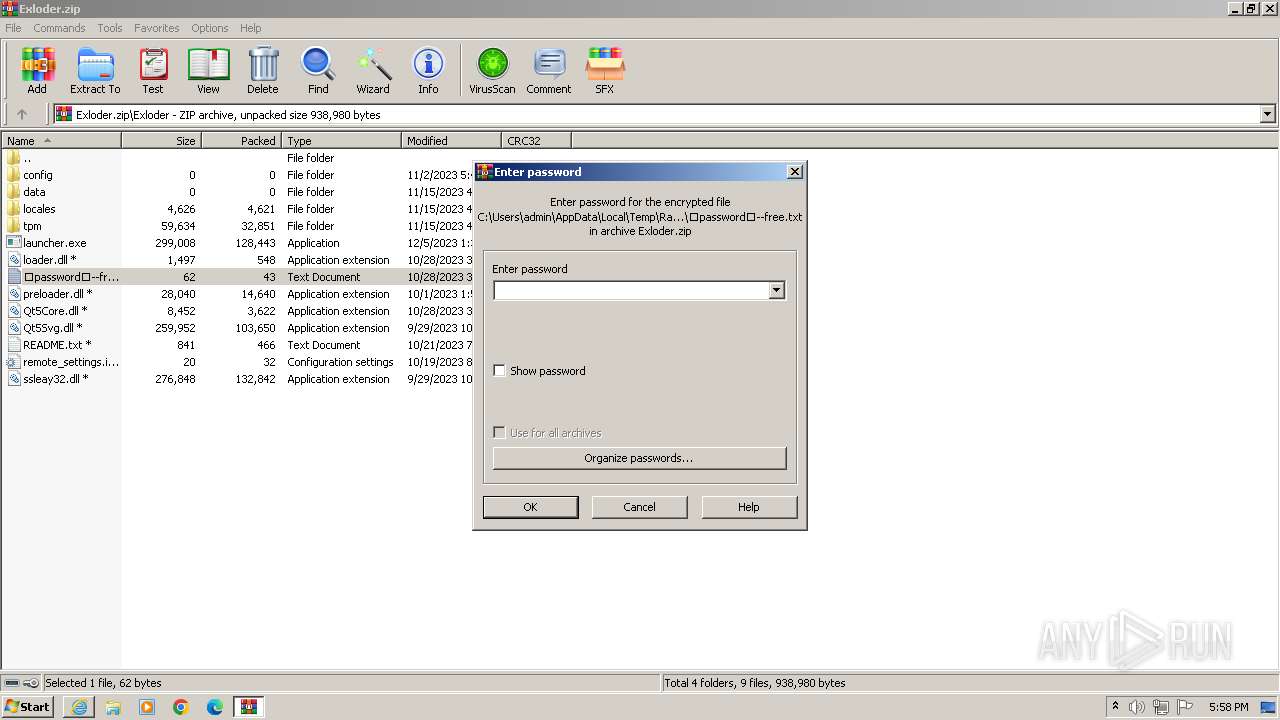
Task: Click the Help button in dialog
Action: click(749, 507)
